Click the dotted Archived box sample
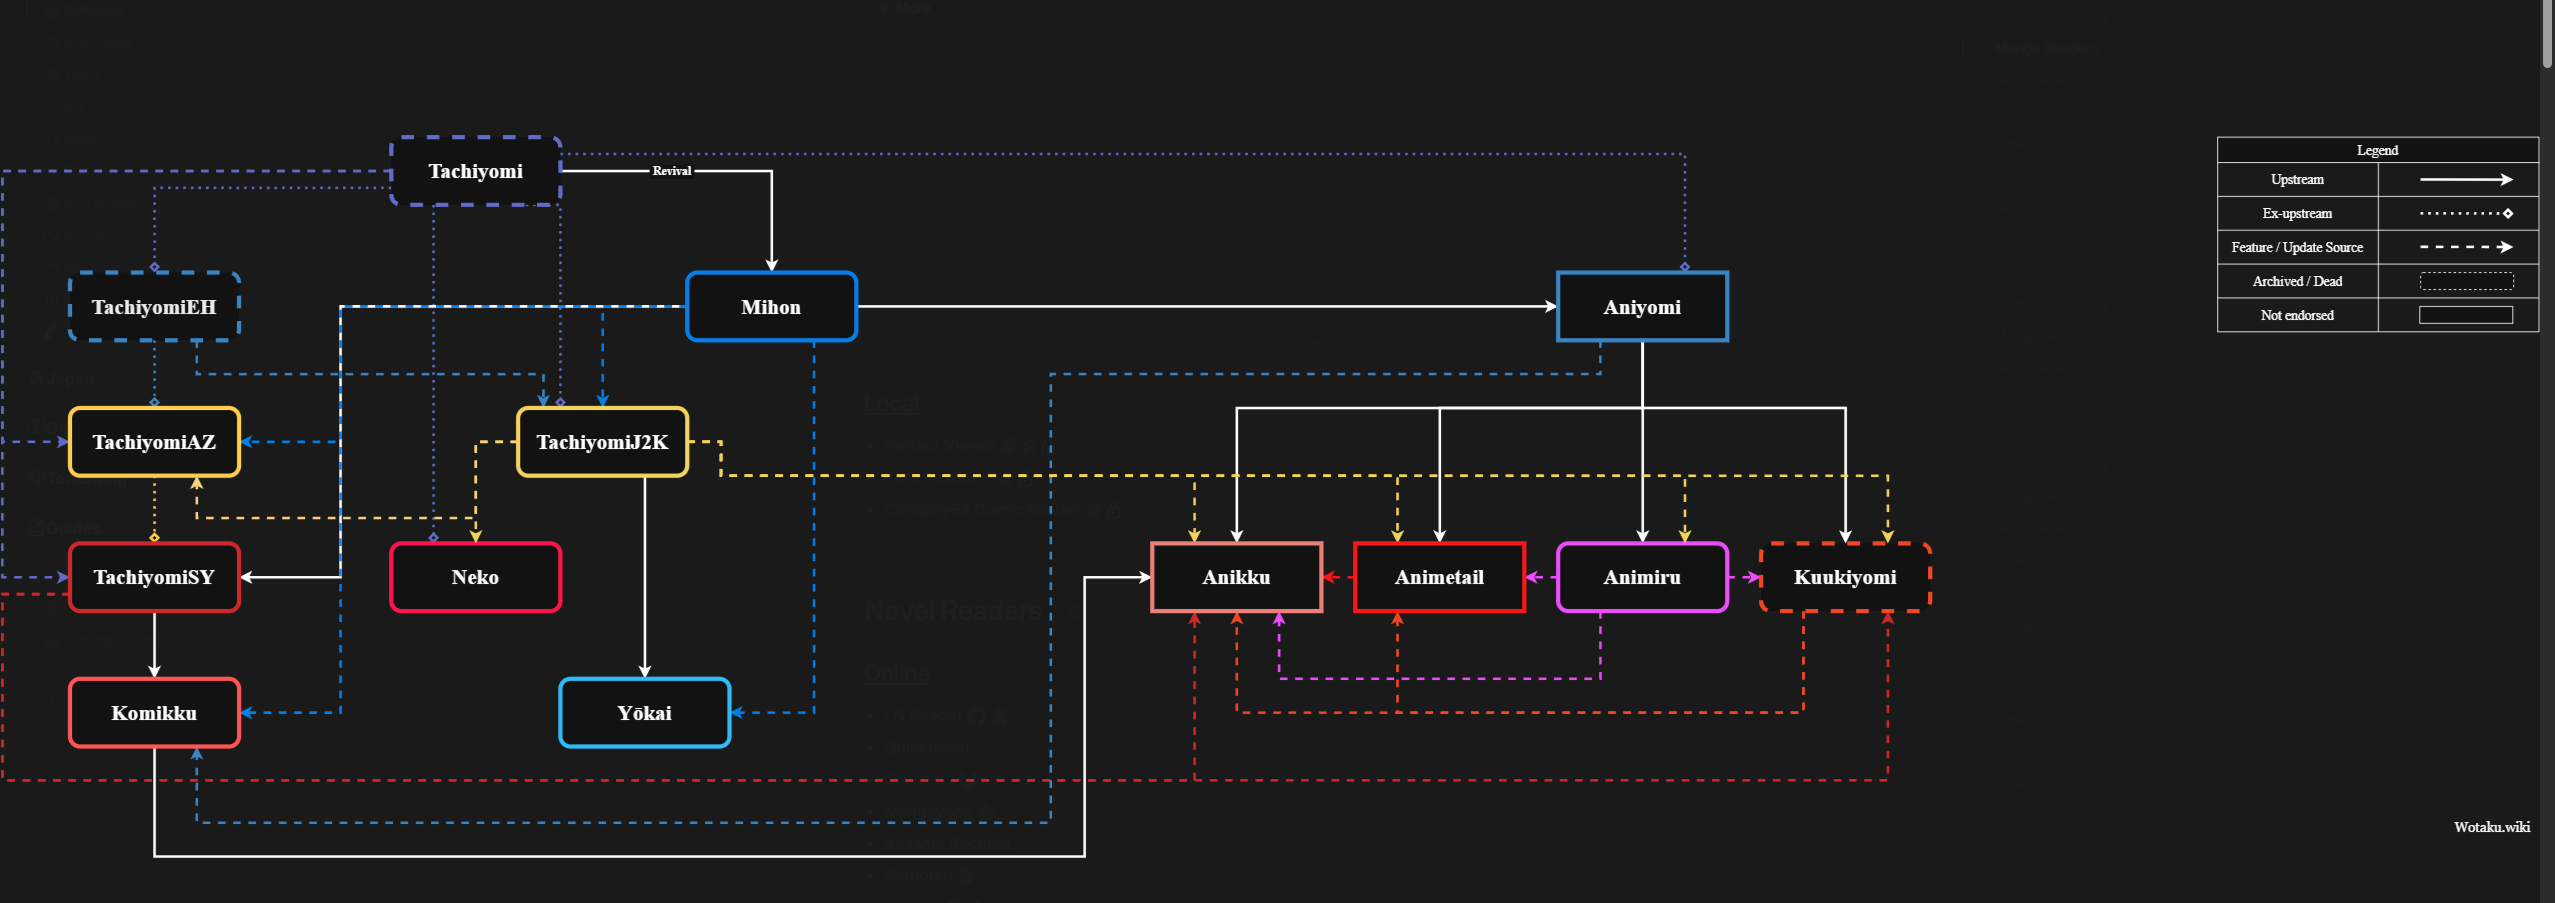This screenshot has width=2555, height=903. coord(2465,282)
